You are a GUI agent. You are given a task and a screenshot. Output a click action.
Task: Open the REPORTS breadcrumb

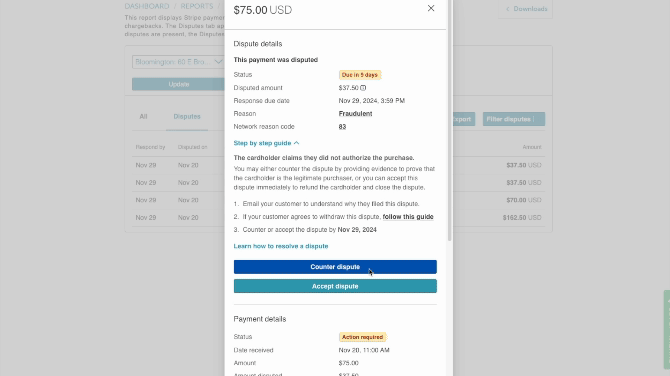pyautogui.click(x=197, y=6)
